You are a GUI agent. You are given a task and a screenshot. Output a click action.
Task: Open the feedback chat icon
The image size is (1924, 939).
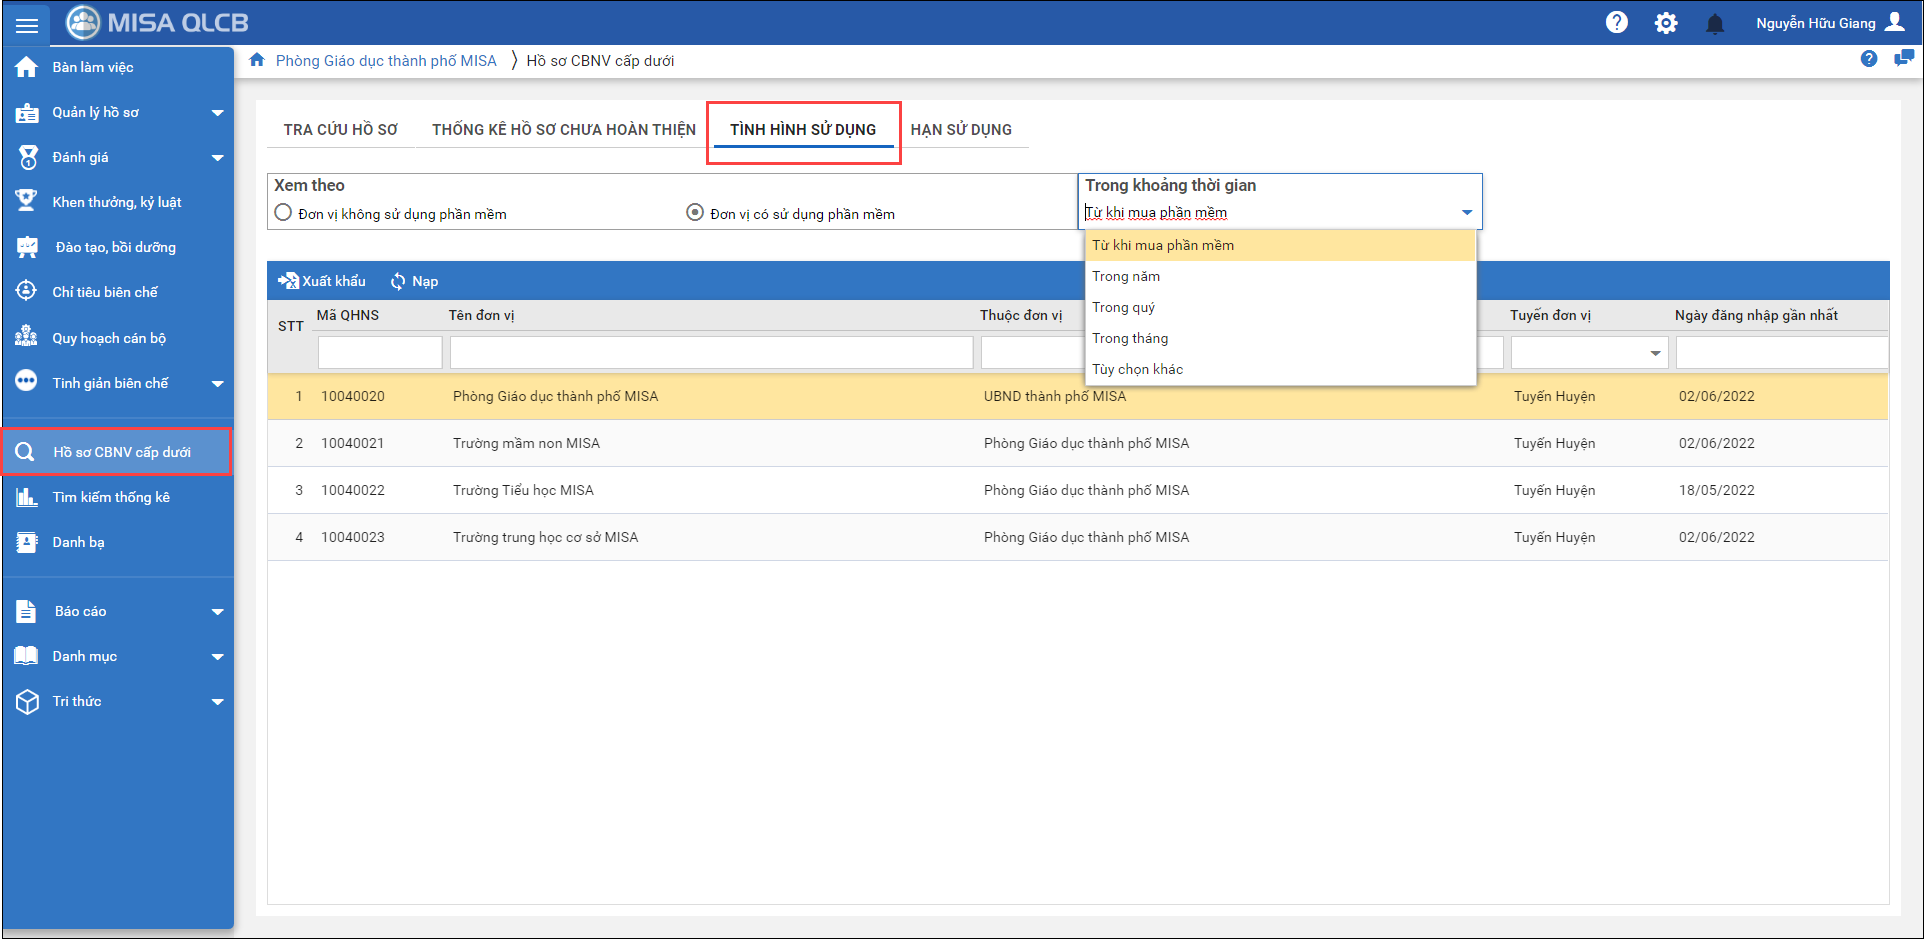1903,59
